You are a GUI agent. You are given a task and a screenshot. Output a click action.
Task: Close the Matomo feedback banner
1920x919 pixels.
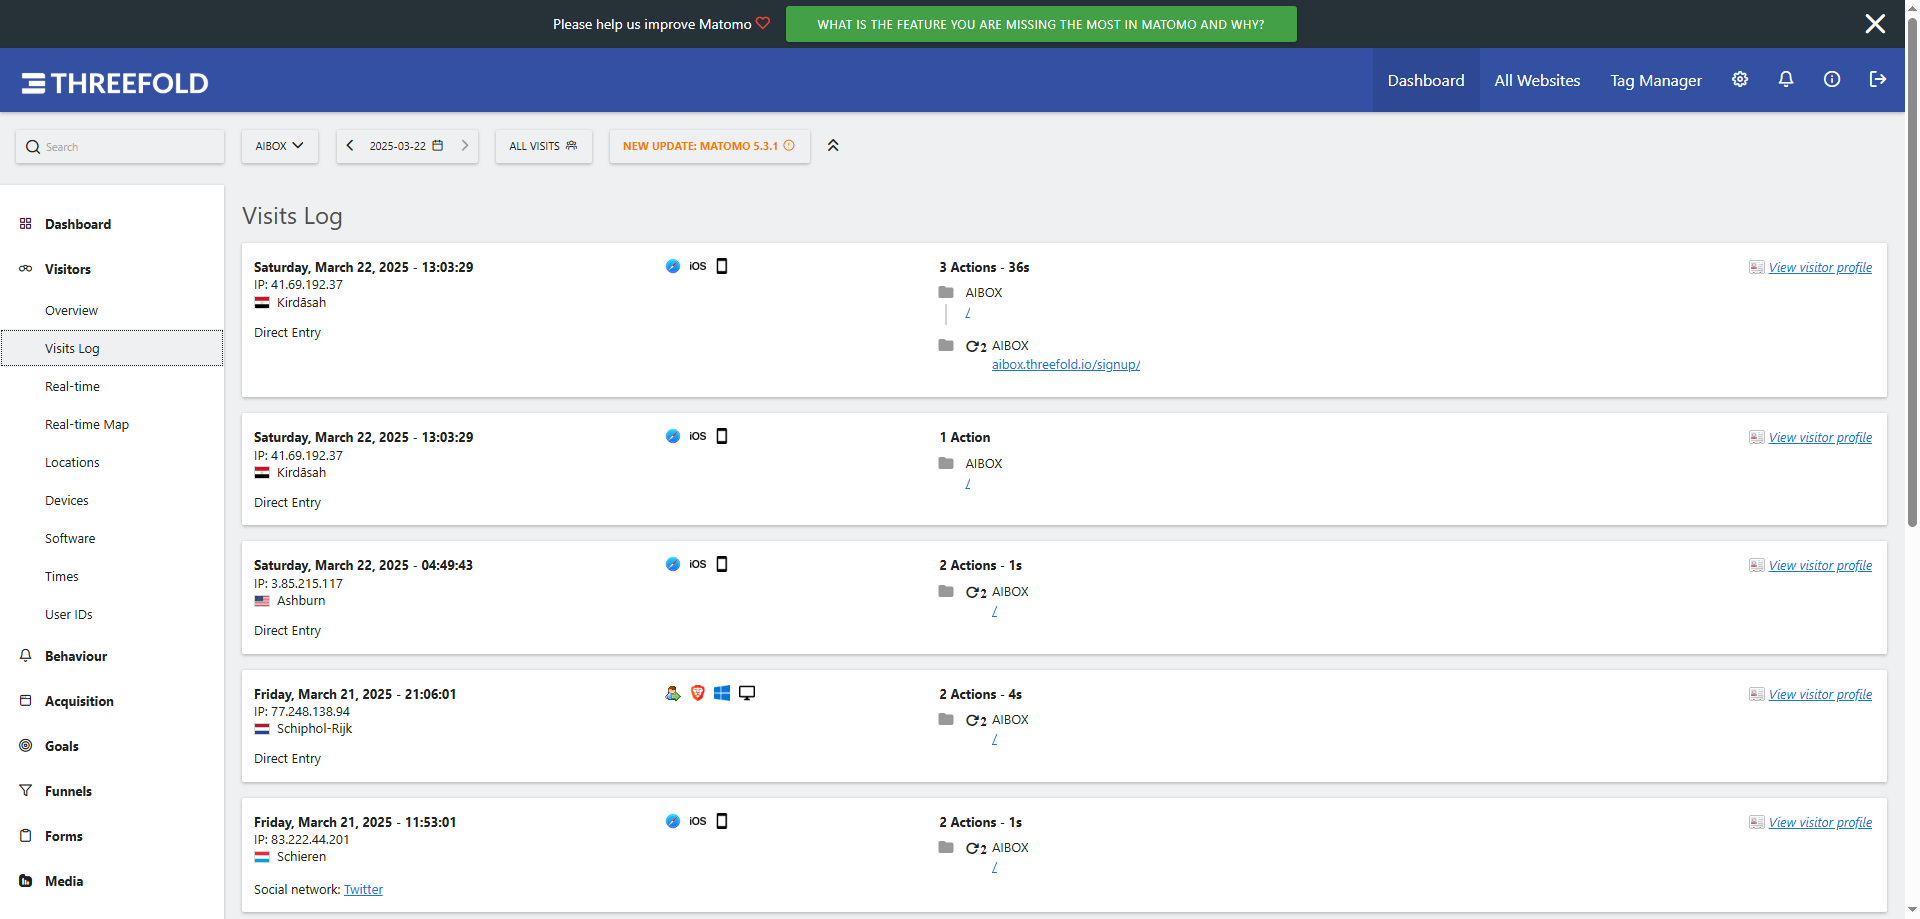(1875, 24)
